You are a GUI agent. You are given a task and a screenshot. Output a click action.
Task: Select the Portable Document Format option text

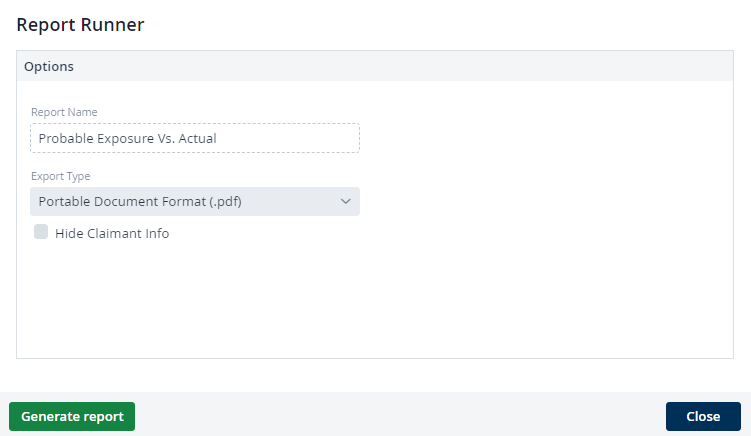click(x=140, y=202)
